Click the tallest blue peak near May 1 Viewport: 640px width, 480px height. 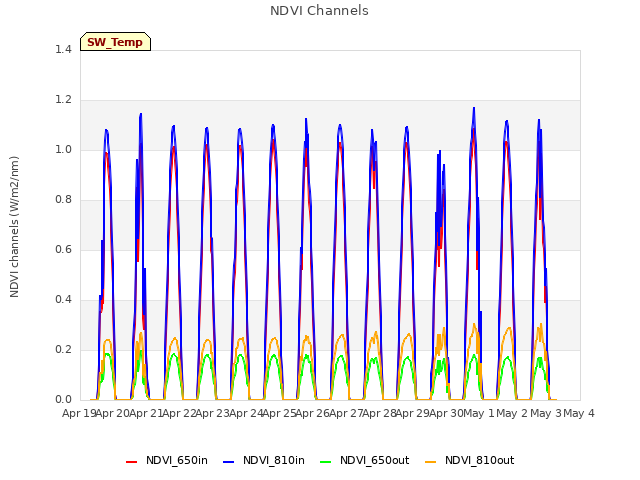click(x=474, y=109)
